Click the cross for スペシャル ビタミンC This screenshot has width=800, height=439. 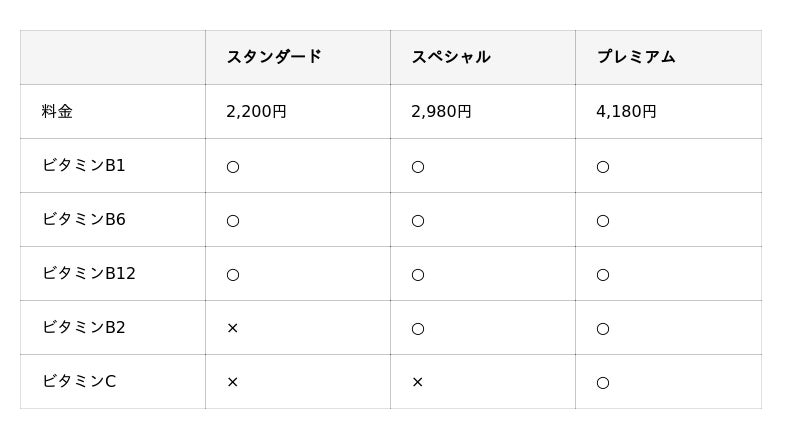tap(418, 383)
